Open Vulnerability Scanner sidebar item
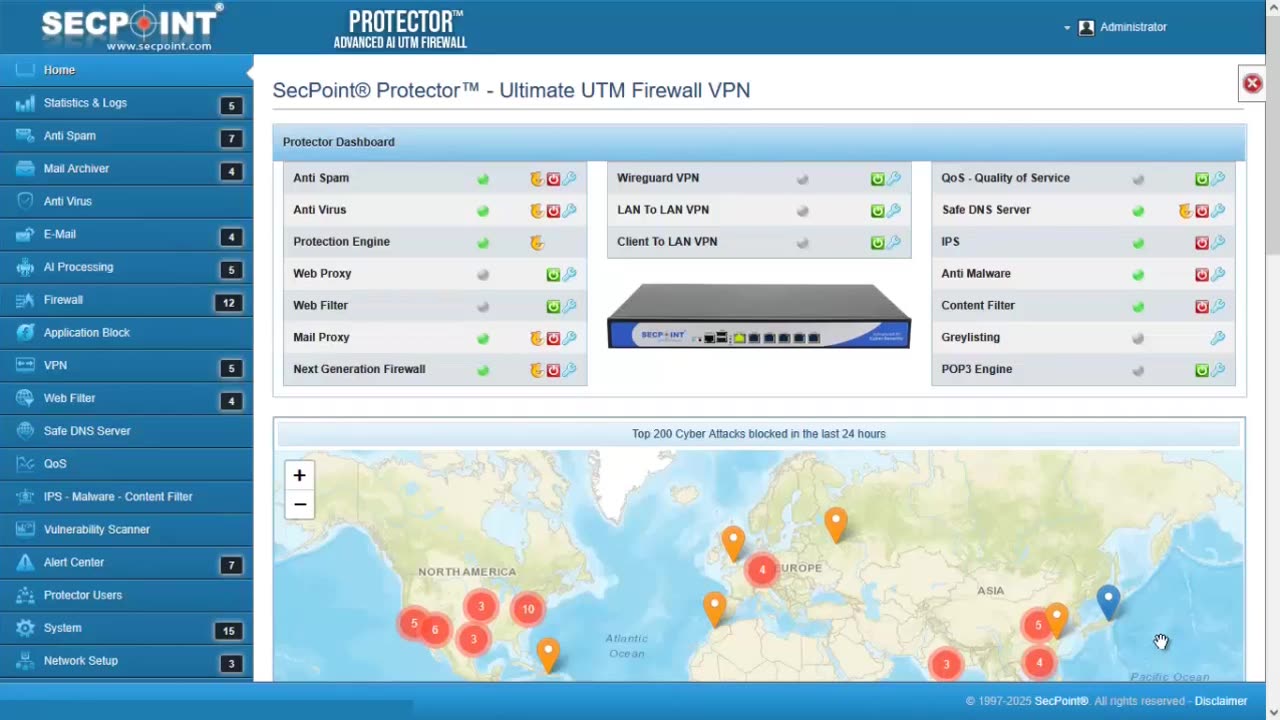The image size is (1280, 720). (126, 529)
